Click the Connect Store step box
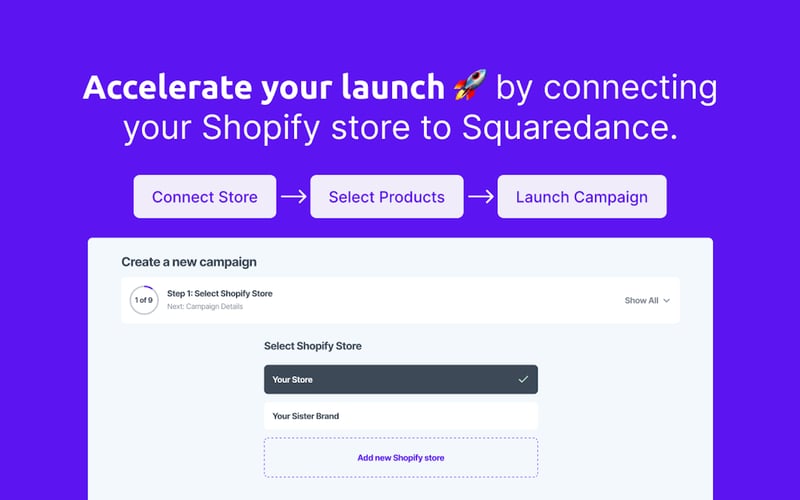Image resolution: width=800 pixels, height=500 pixels. tap(205, 196)
